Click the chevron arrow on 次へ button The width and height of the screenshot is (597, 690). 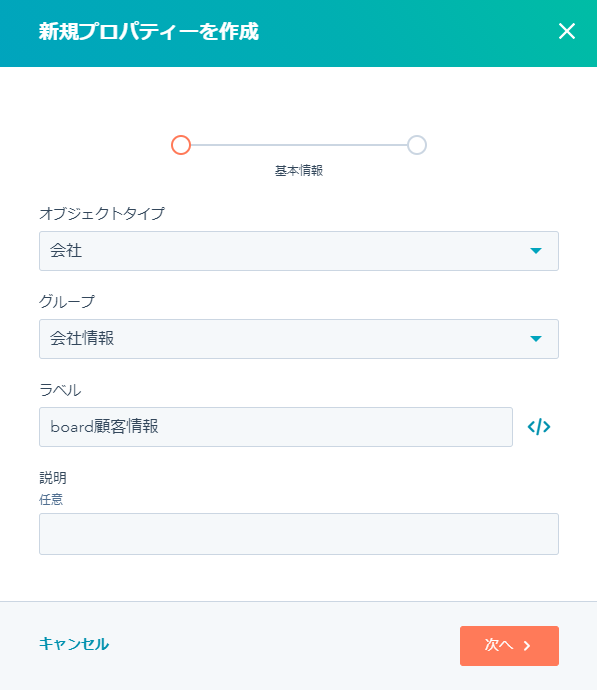(x=527, y=646)
